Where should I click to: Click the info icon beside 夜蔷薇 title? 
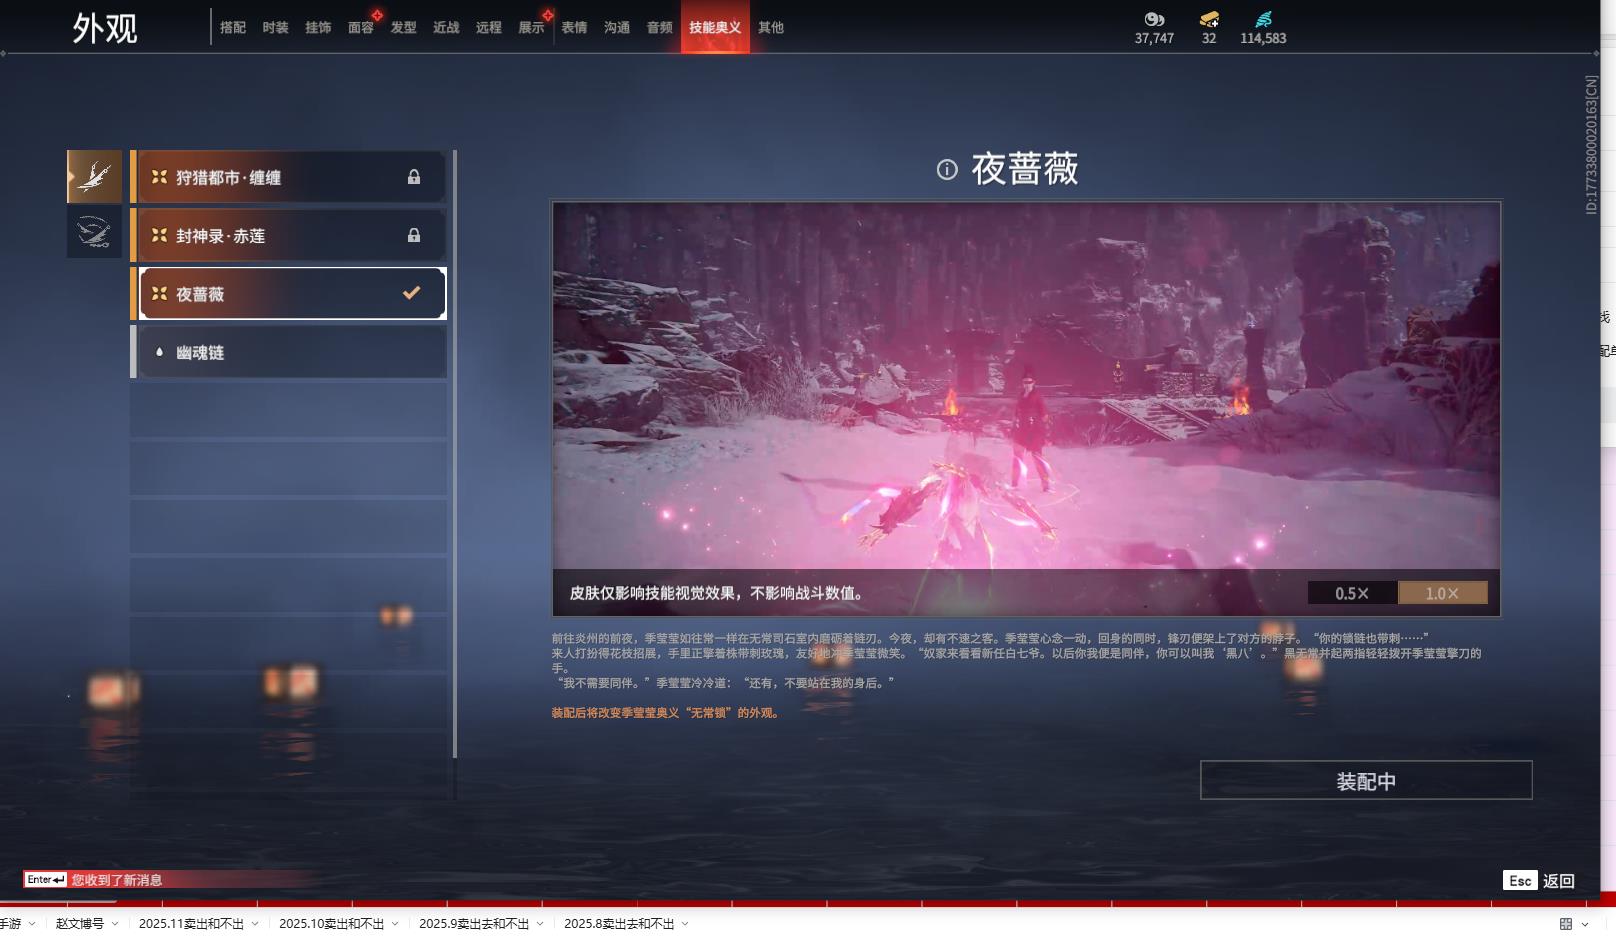[x=946, y=170]
